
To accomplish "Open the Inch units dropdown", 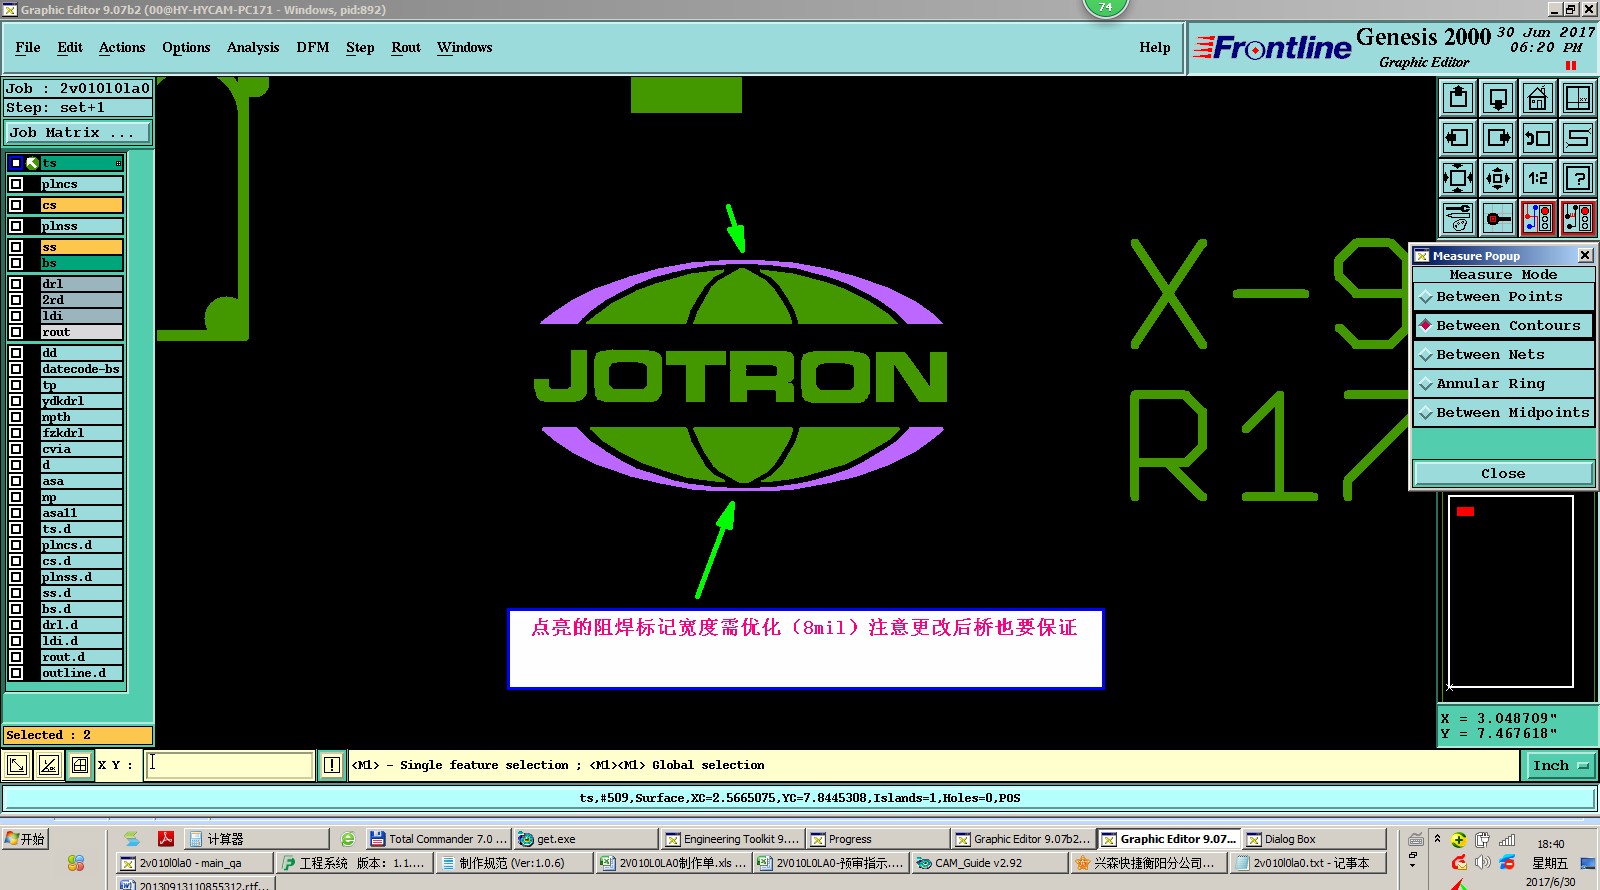I will coord(1560,766).
